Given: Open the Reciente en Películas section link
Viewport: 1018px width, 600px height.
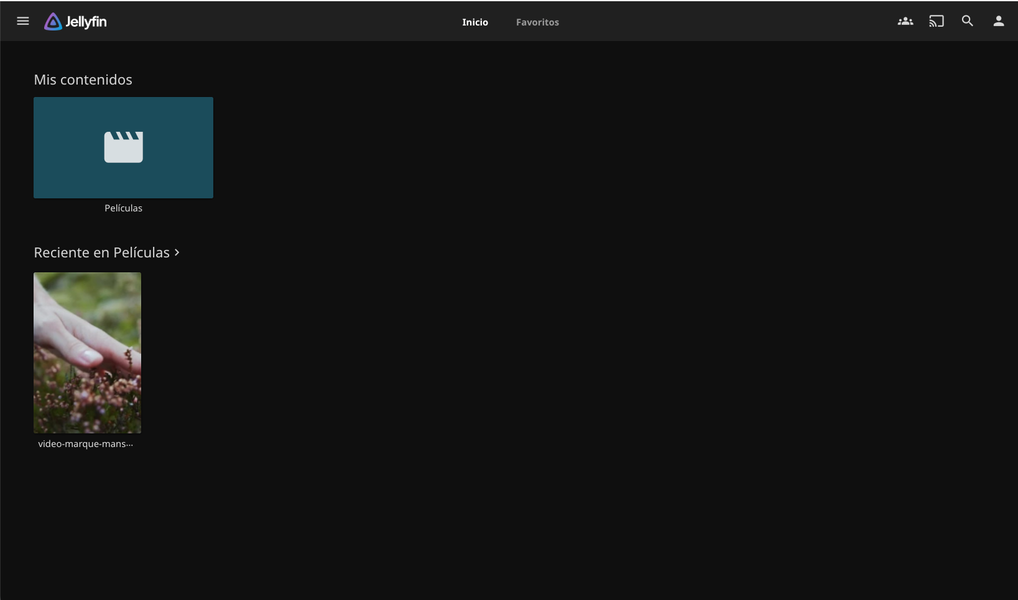Looking at the screenshot, I should point(101,253).
